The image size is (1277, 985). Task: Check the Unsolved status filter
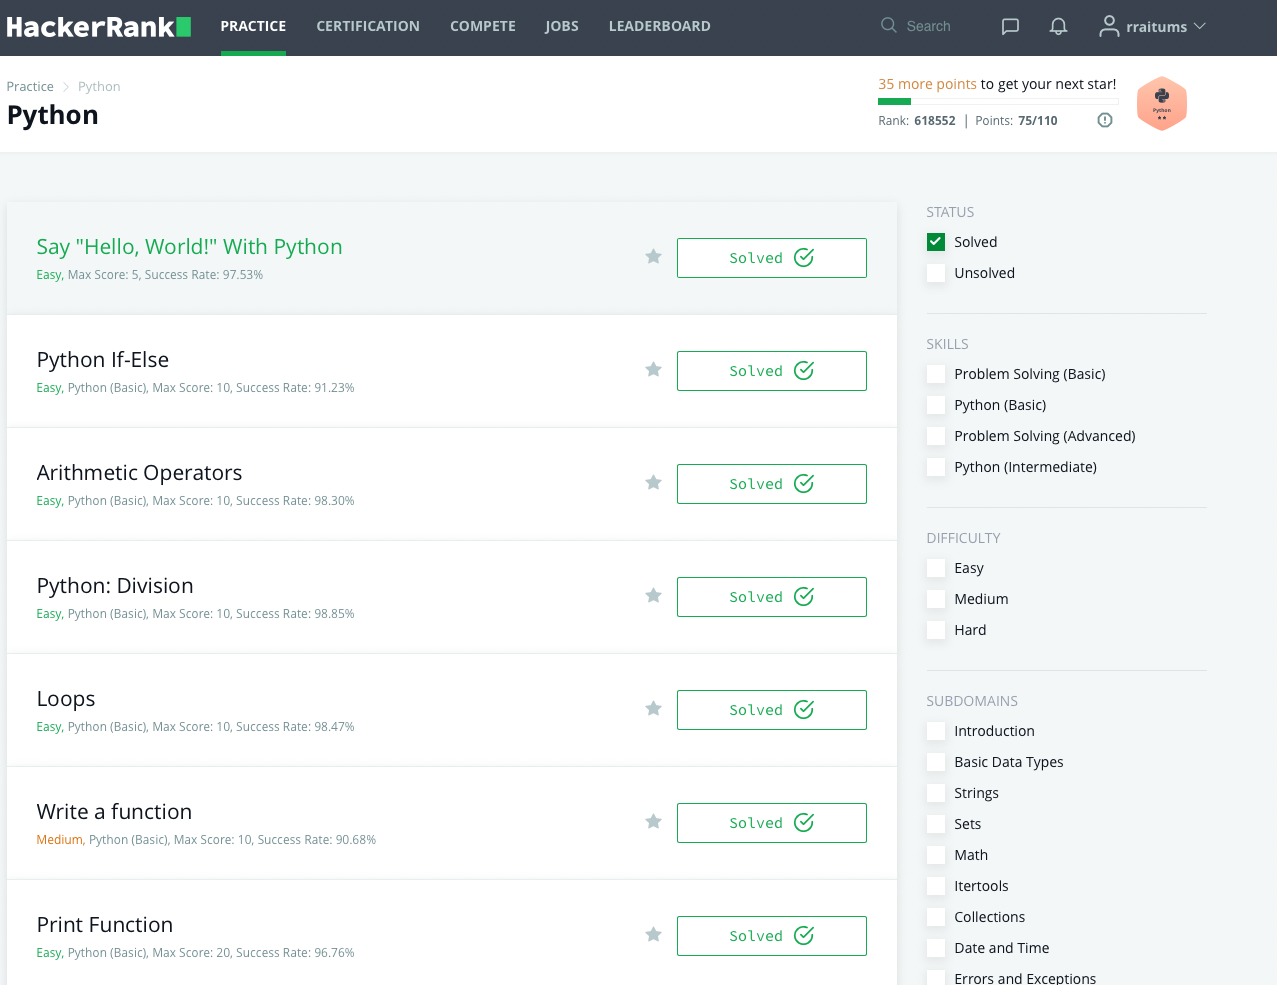click(x=936, y=273)
